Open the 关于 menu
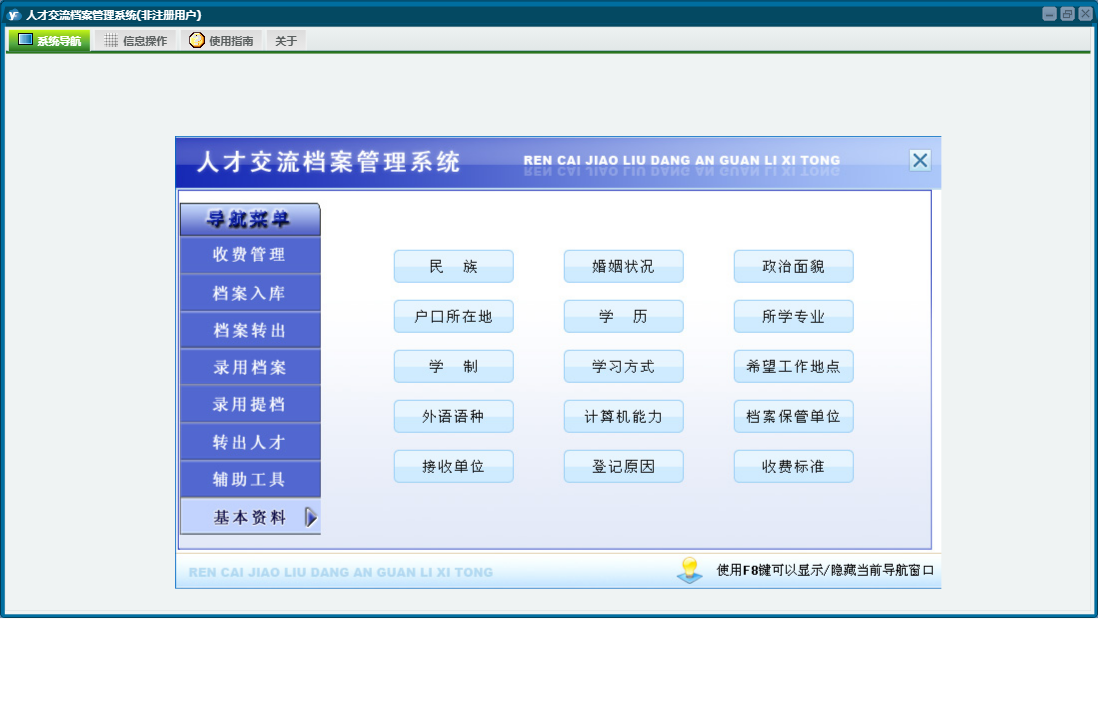The image size is (1098, 716). coord(286,40)
